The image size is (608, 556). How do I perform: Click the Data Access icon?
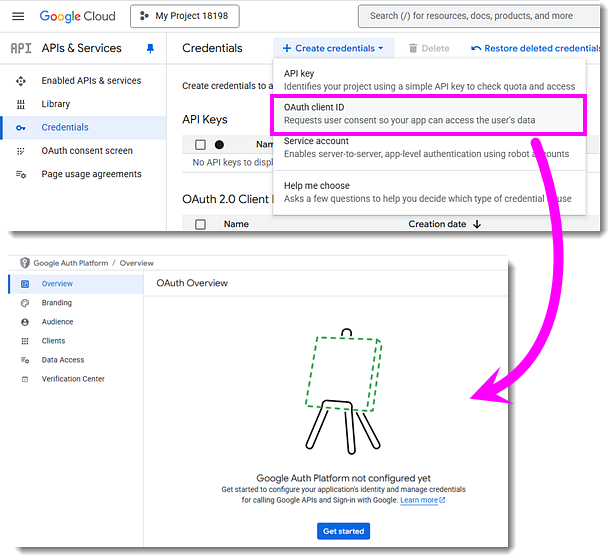tap(25, 360)
